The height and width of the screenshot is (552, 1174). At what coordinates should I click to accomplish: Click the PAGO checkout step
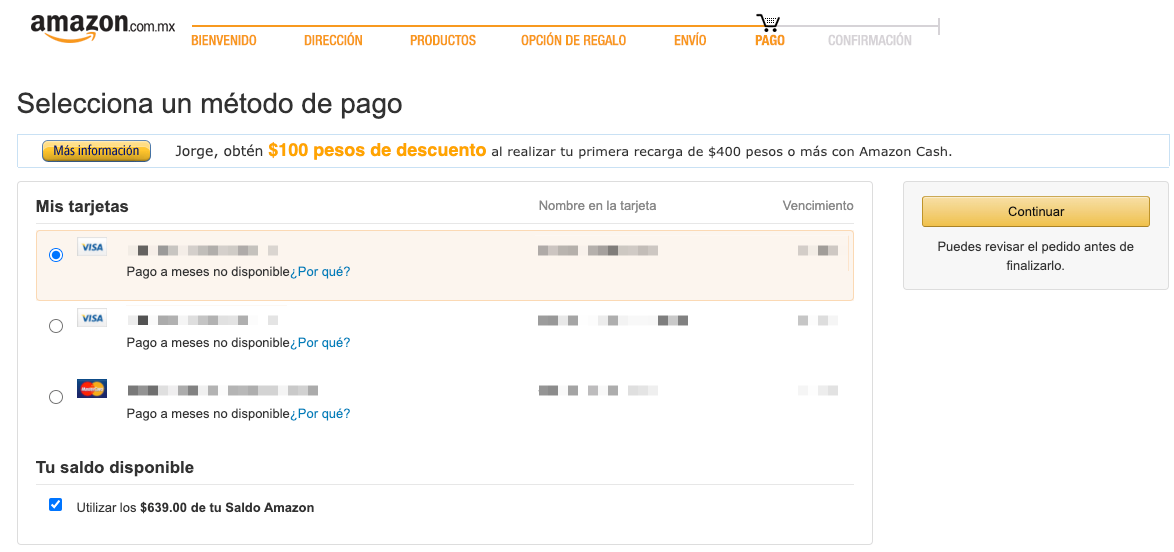[x=770, y=40]
